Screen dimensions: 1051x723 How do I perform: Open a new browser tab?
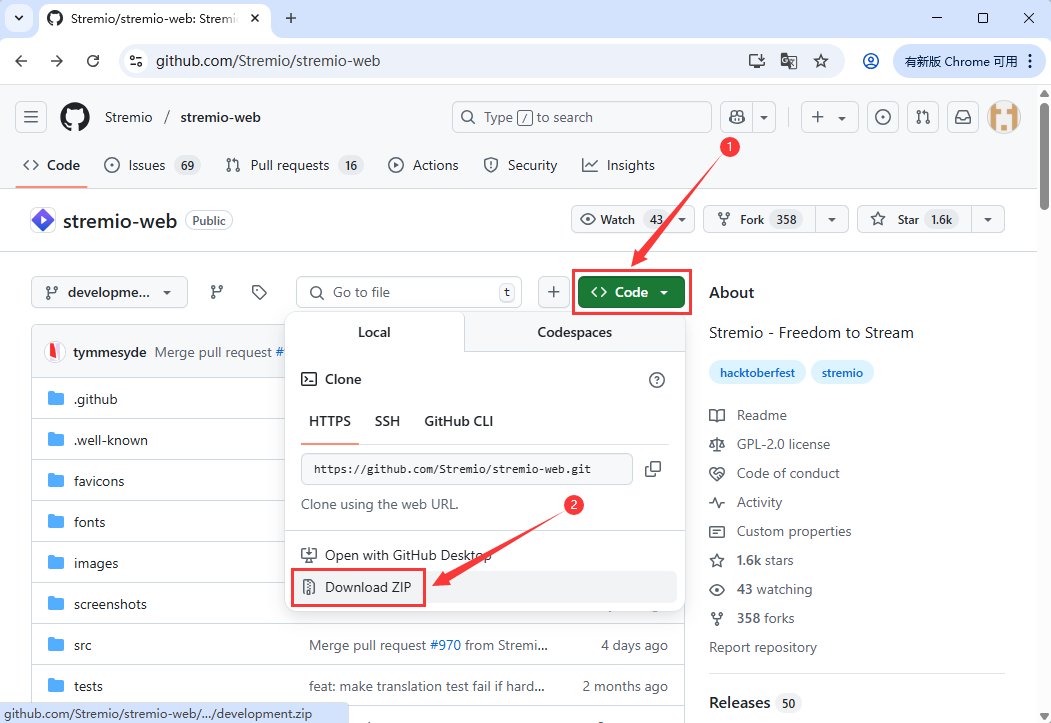[291, 18]
